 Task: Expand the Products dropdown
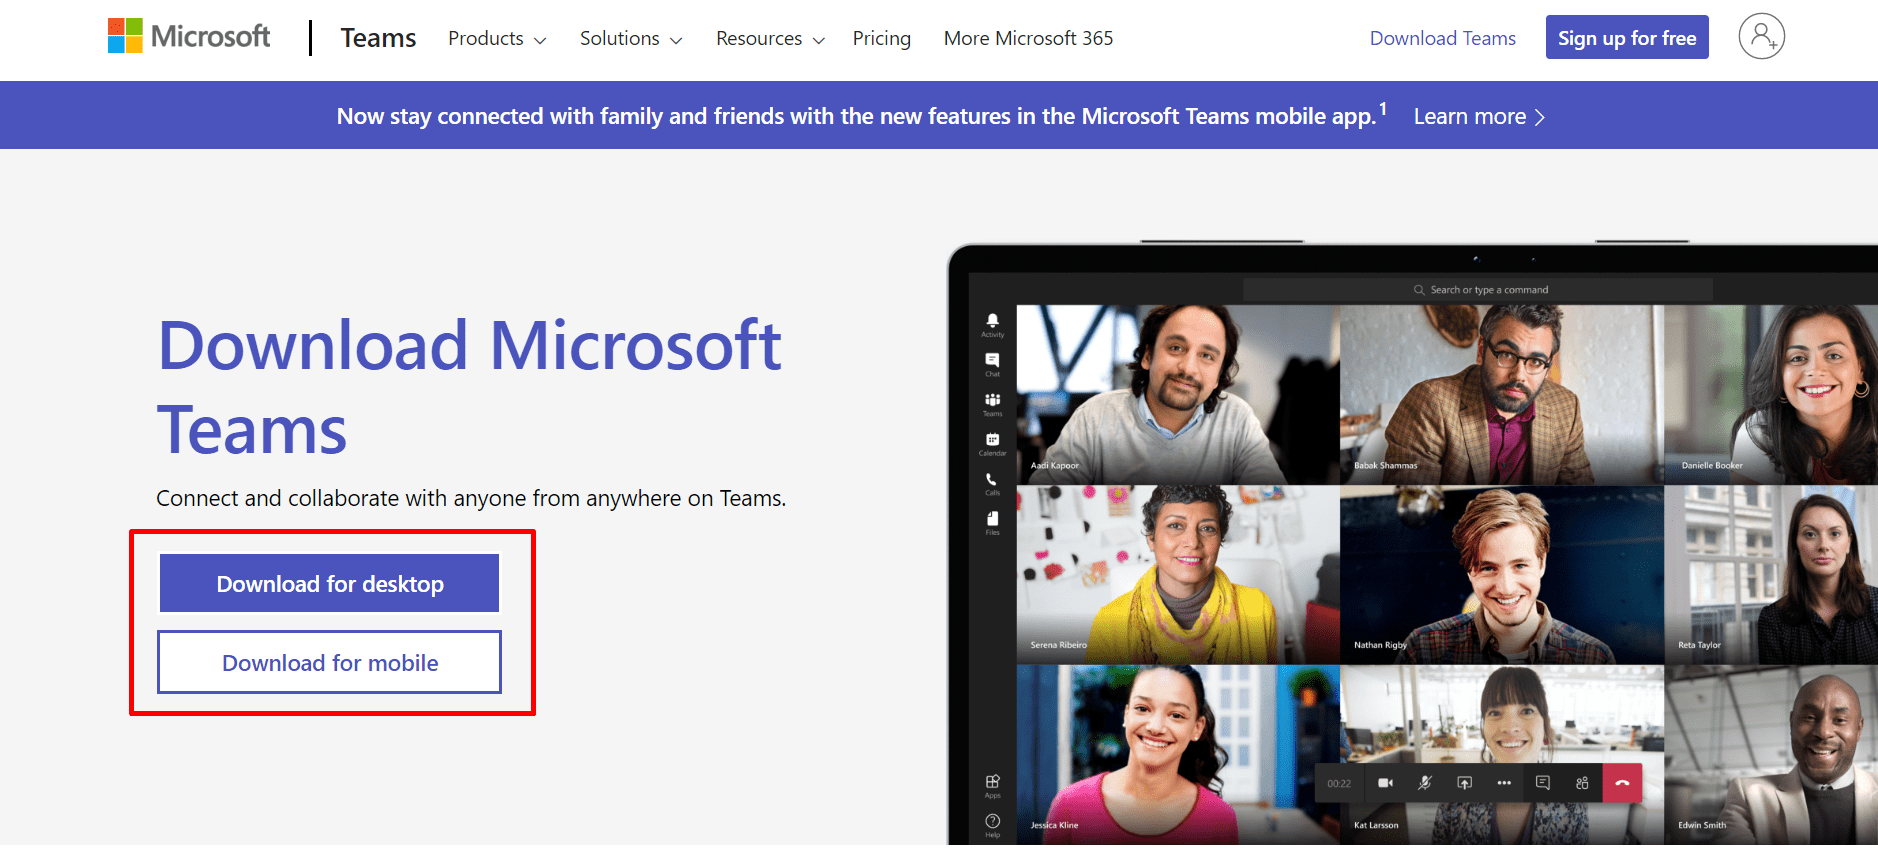pyautogui.click(x=497, y=38)
